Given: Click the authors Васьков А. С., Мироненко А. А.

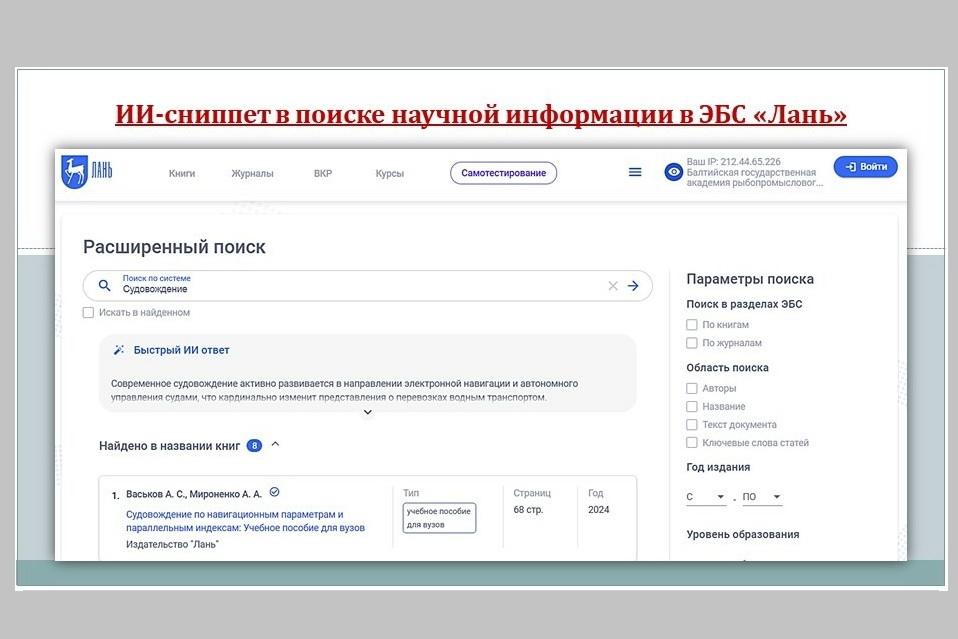Looking at the screenshot, I should pos(194,494).
